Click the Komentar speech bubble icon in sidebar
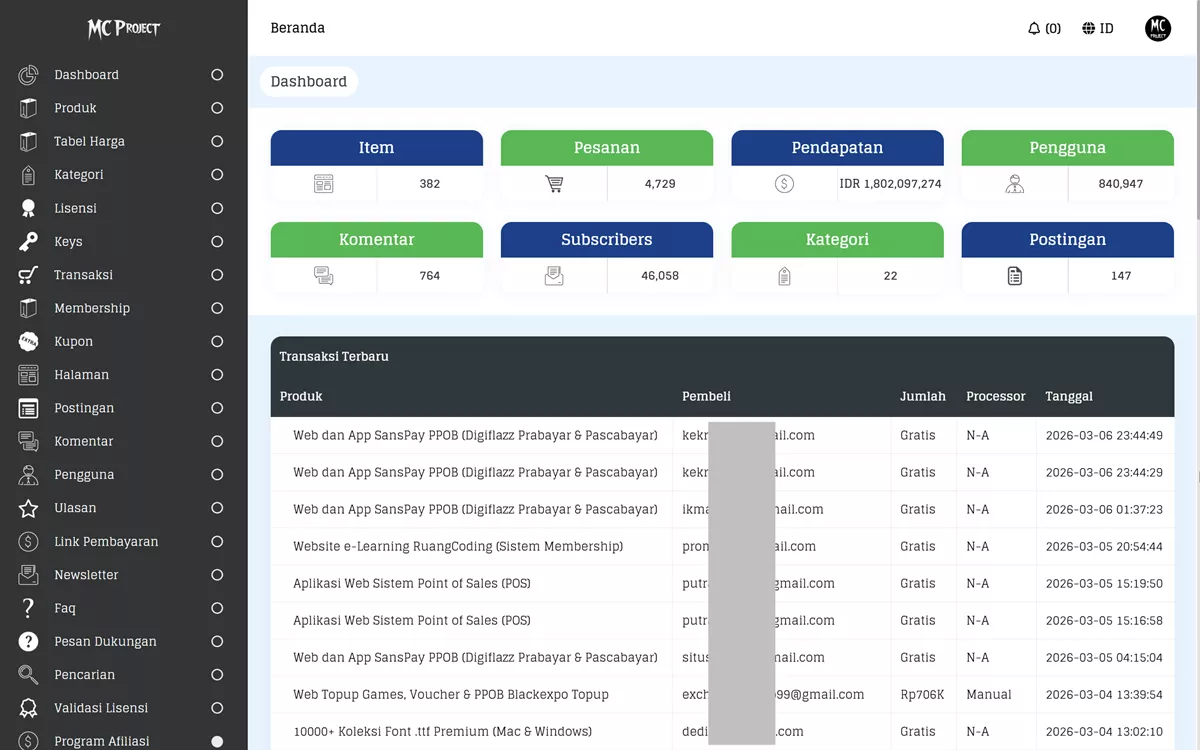Image resolution: width=1200 pixels, height=750 pixels. (29, 441)
